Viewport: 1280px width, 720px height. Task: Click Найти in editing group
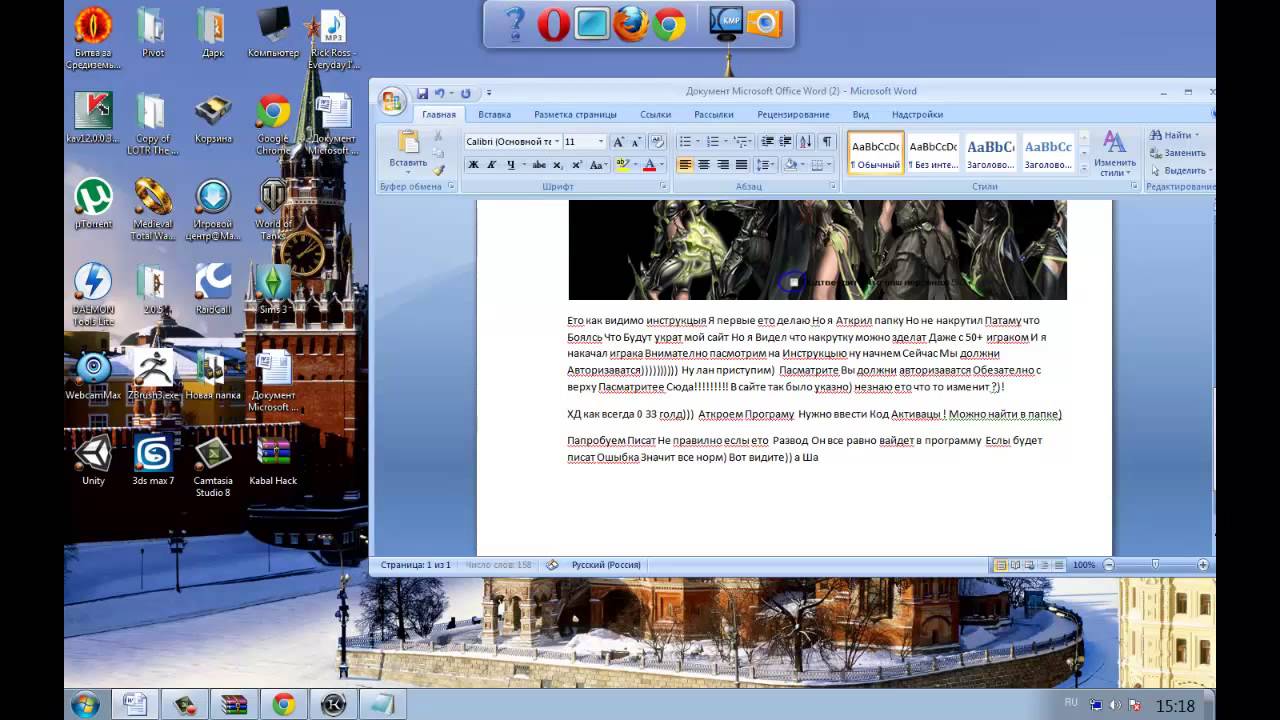click(x=1174, y=135)
